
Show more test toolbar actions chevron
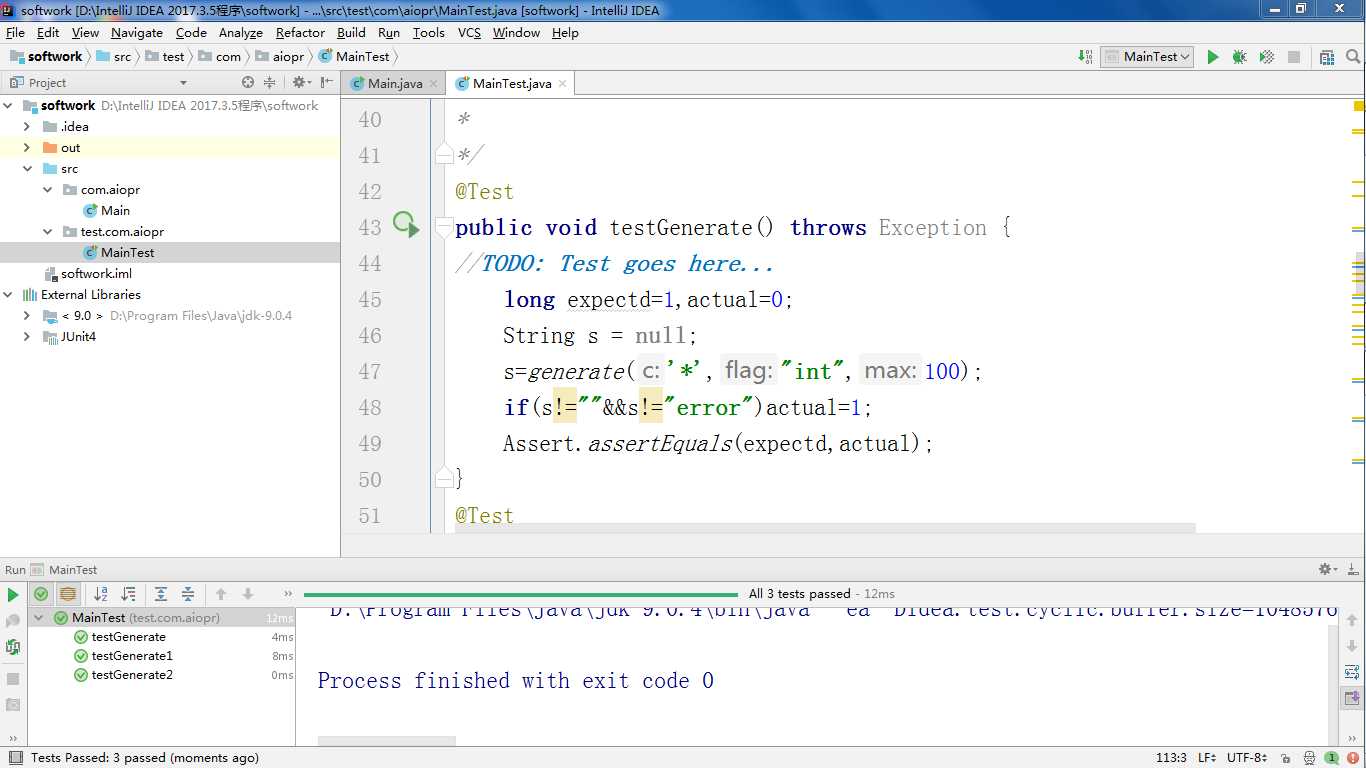tap(288, 594)
